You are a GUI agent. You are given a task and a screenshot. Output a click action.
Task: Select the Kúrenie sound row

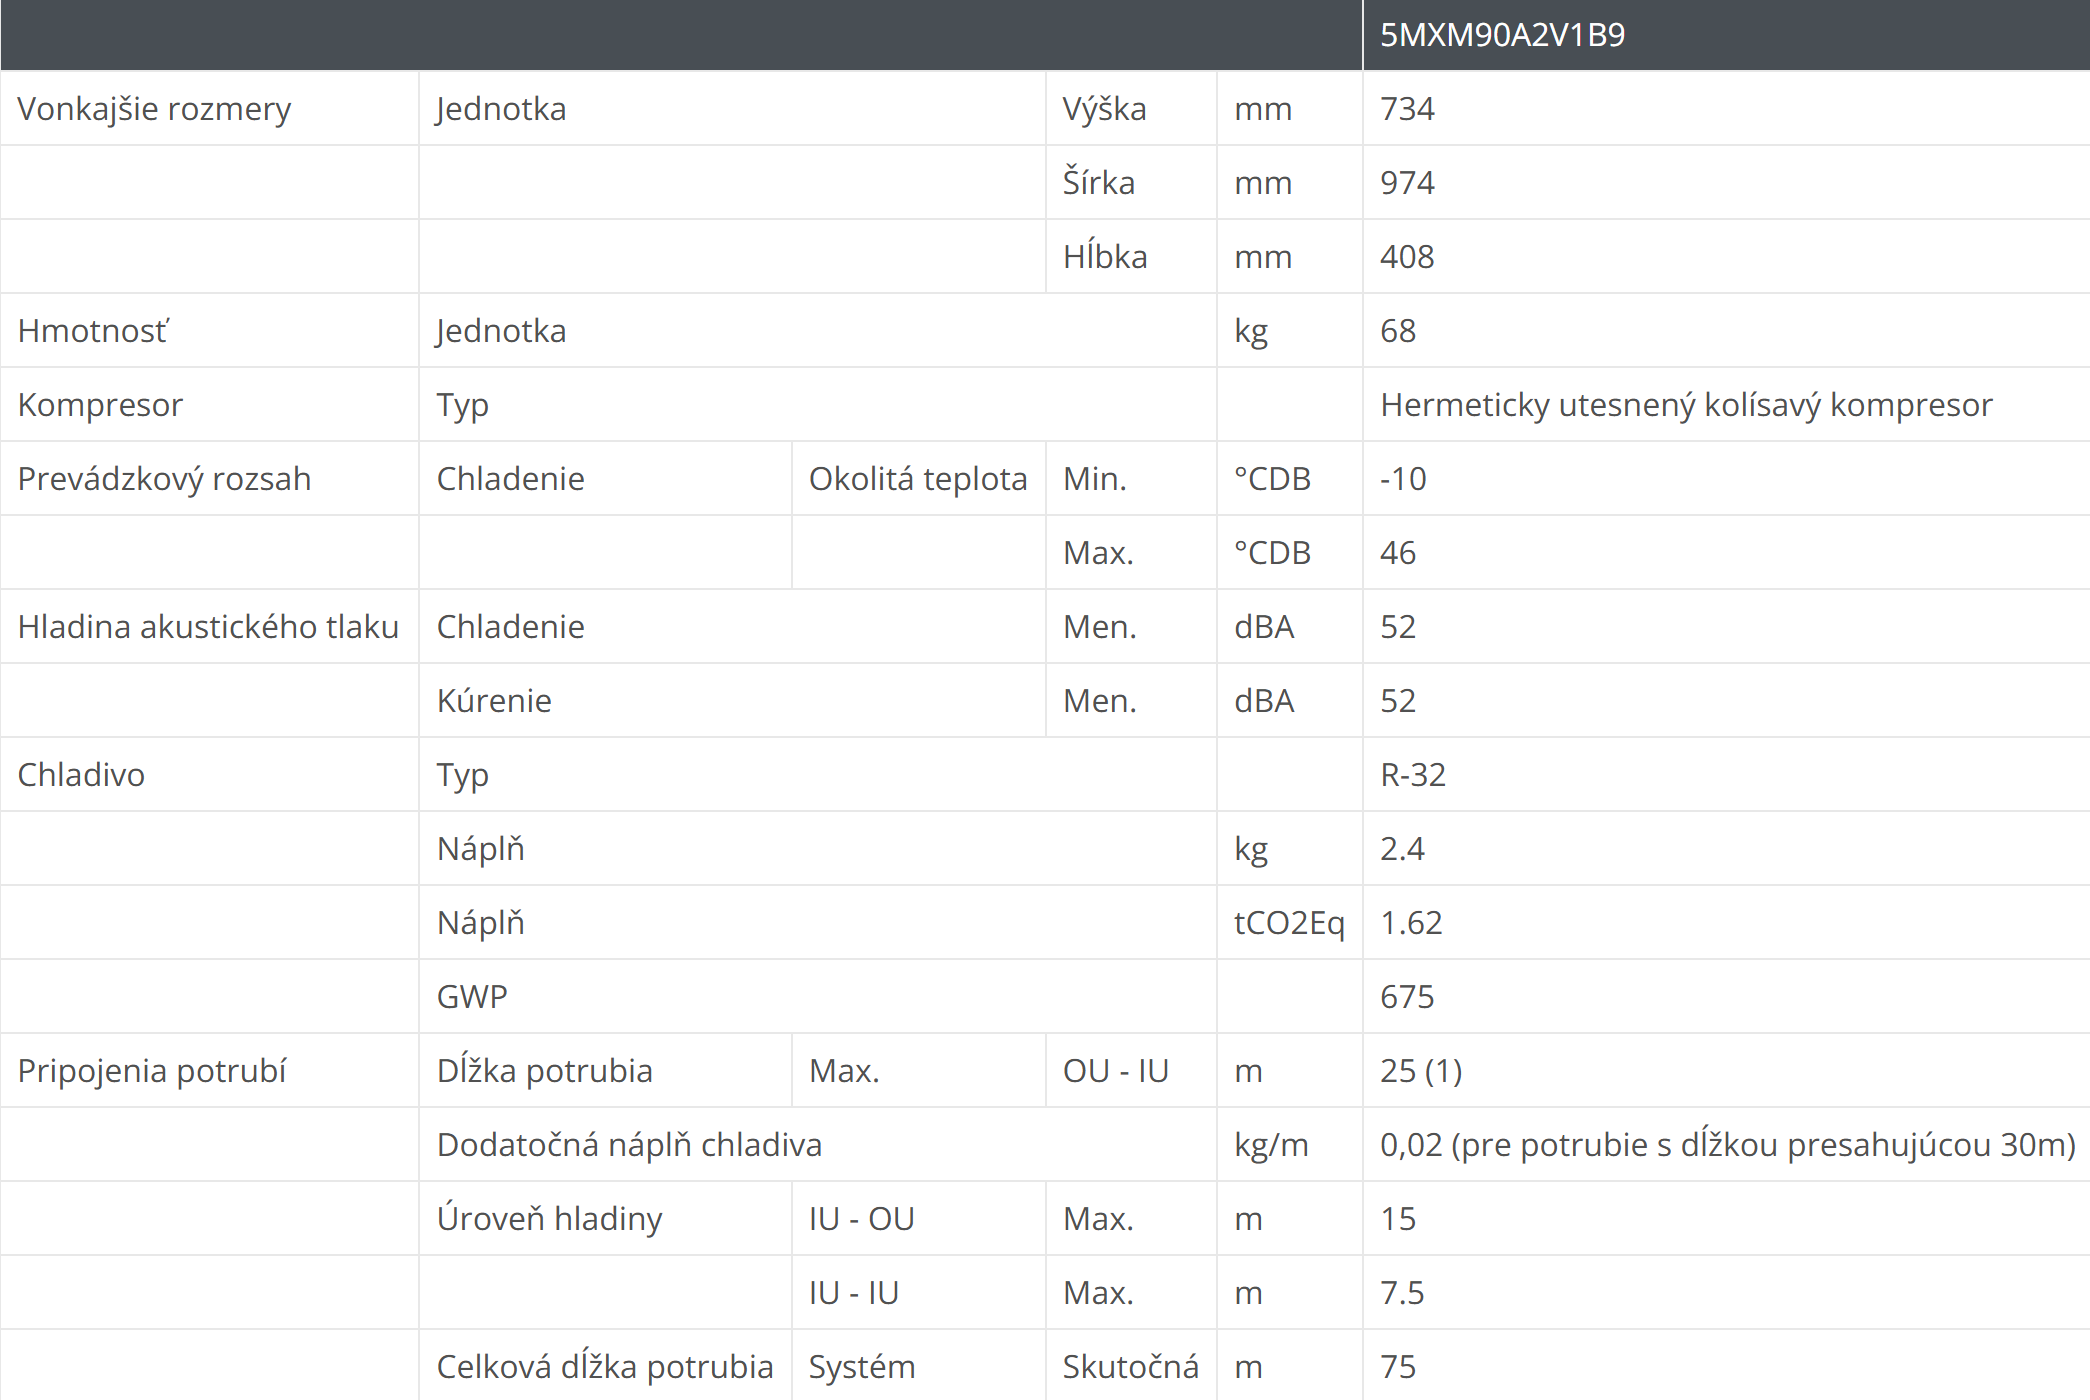[x=494, y=701]
